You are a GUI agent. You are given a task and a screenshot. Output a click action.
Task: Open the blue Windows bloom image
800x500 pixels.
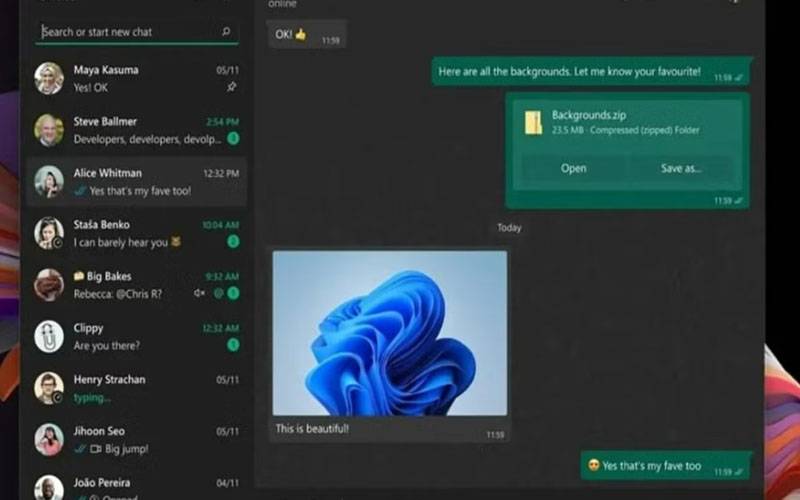(390, 333)
